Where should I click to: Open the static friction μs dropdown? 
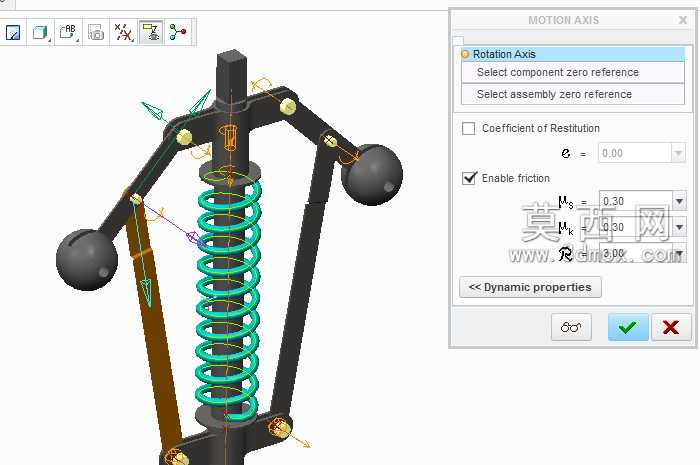click(679, 201)
